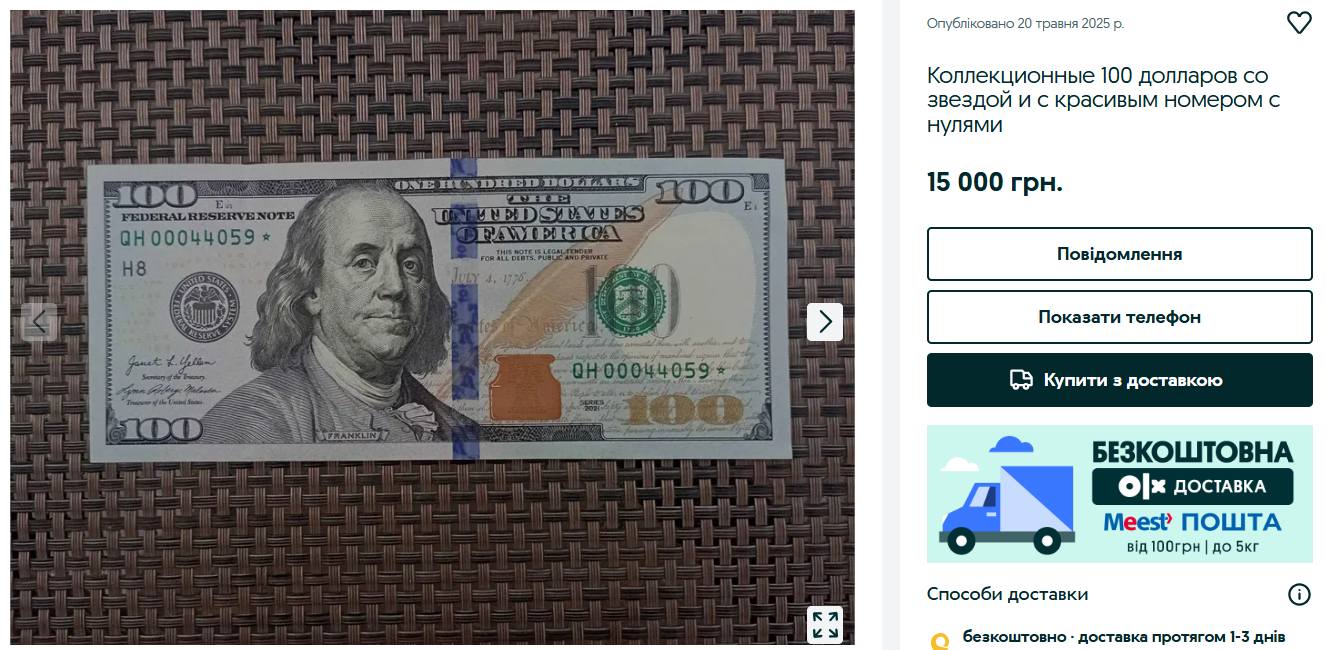Open Повідомлення to message the seller
Viewport: 1327px width, 650px height.
[x=1120, y=254]
